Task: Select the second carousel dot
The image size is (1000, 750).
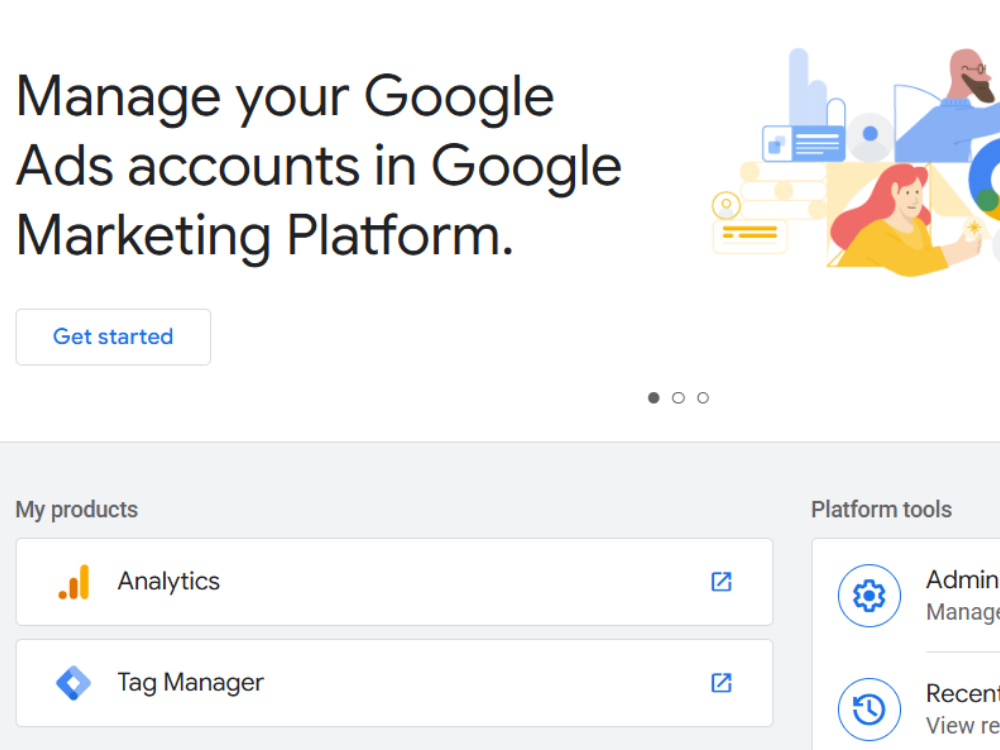Action: click(679, 398)
